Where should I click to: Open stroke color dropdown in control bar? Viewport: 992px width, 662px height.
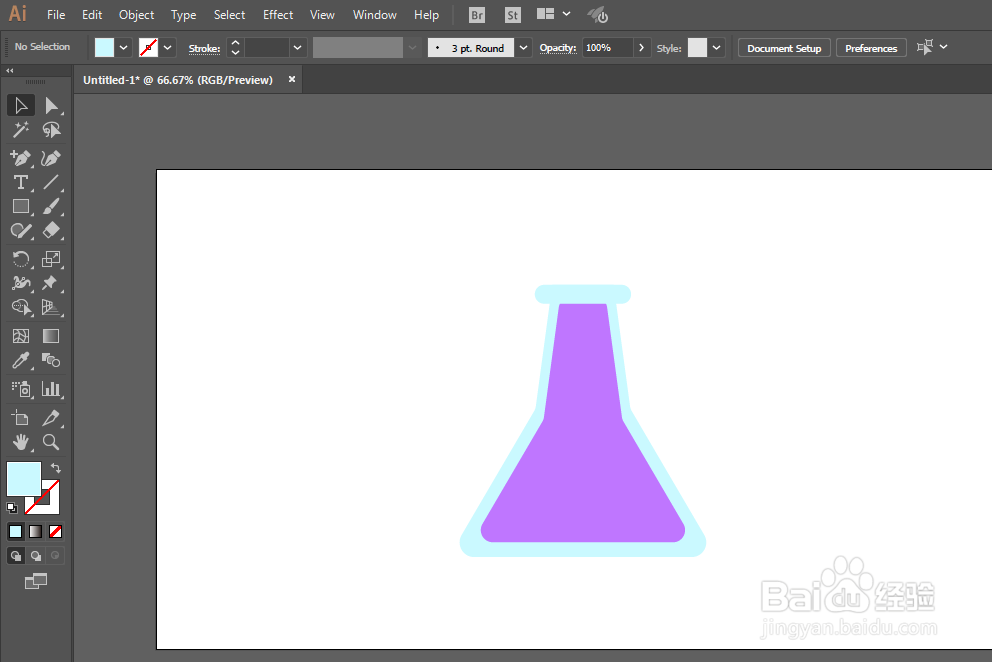coord(168,47)
